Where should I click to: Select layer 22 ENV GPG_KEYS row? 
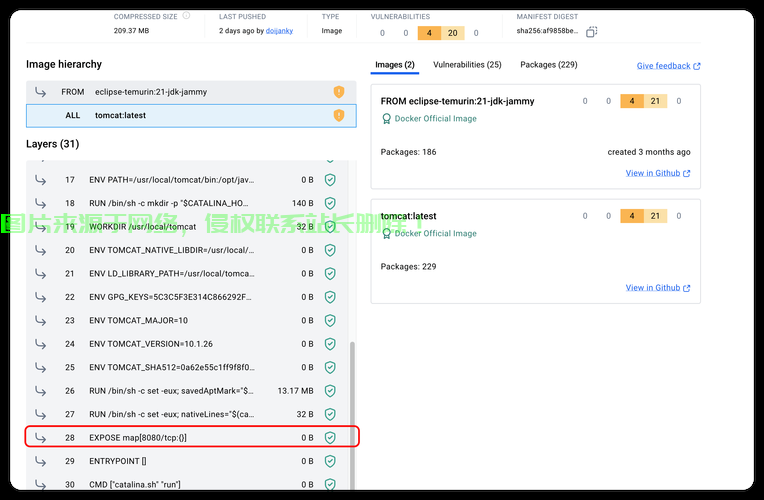[188, 297]
